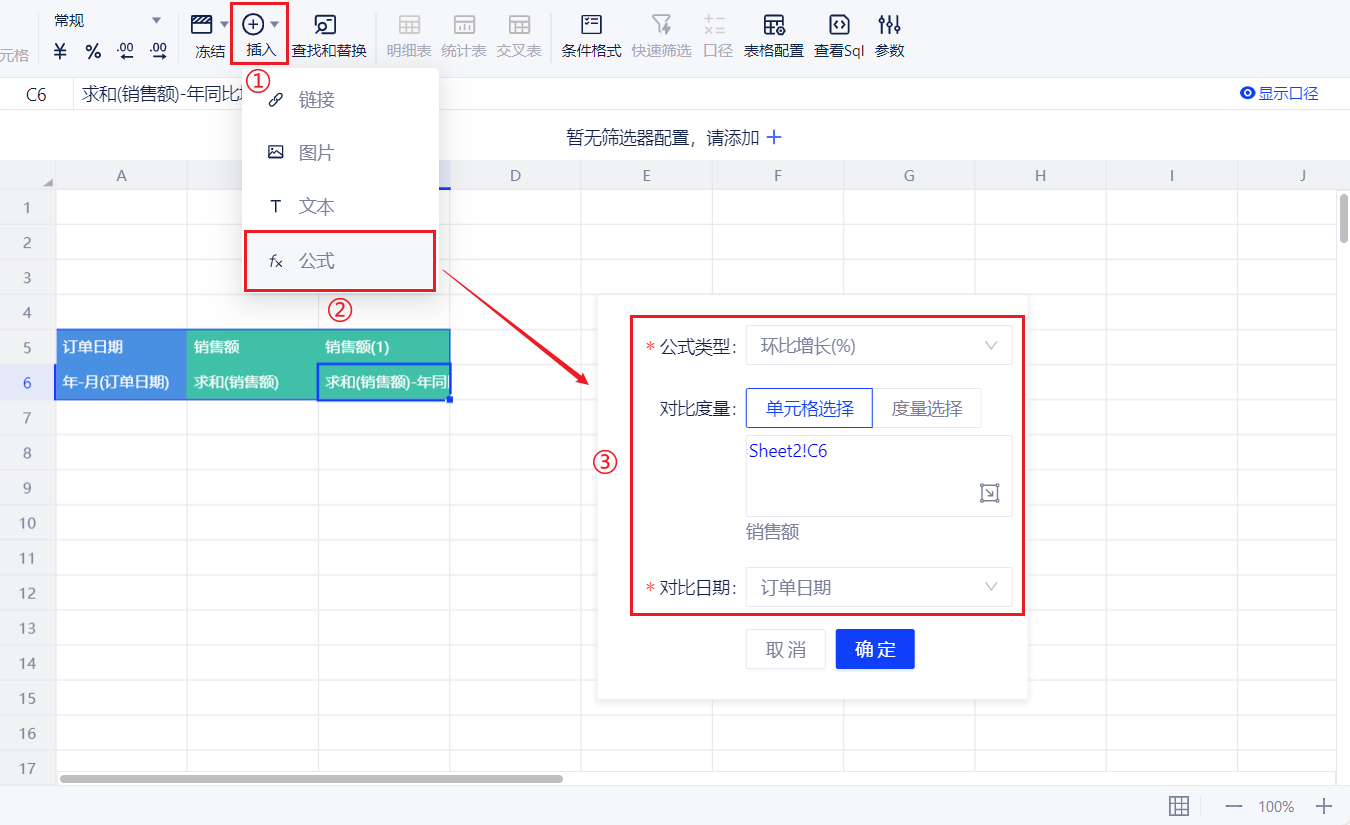The image size is (1350, 825).
Task: Open Conditional Format tool
Action: click(591, 35)
